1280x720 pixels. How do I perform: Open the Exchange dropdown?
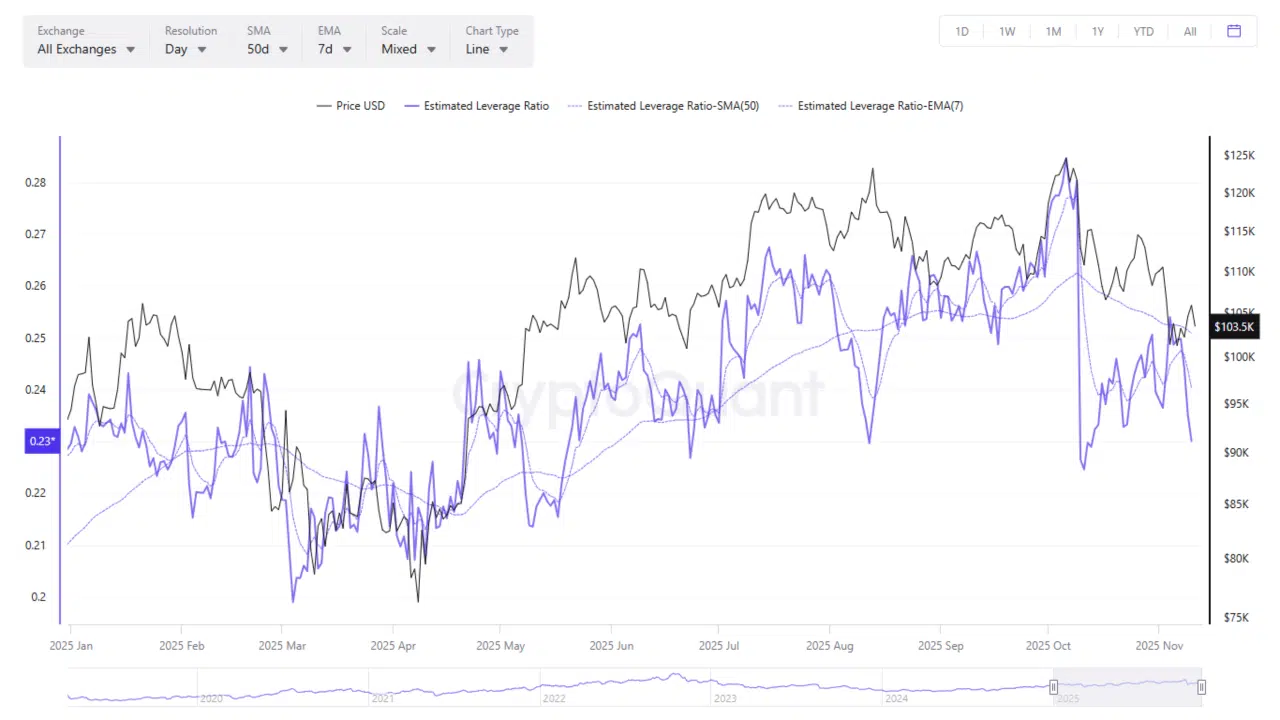click(x=86, y=49)
